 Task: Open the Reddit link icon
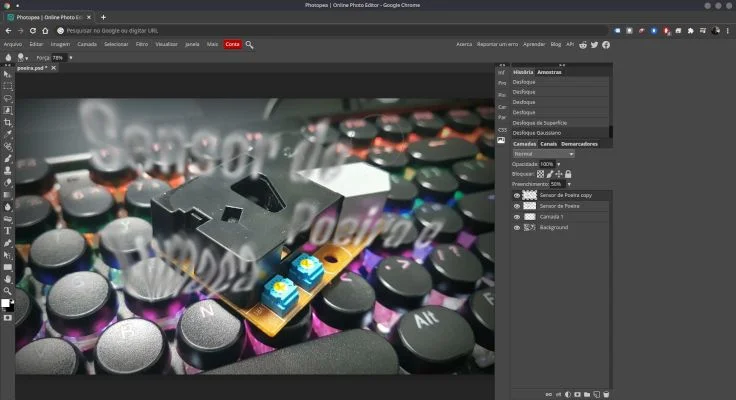[x=583, y=45]
